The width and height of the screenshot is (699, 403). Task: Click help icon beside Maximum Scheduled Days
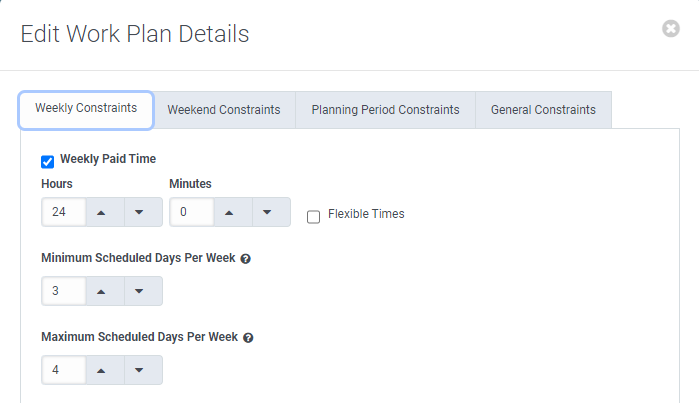point(248,338)
